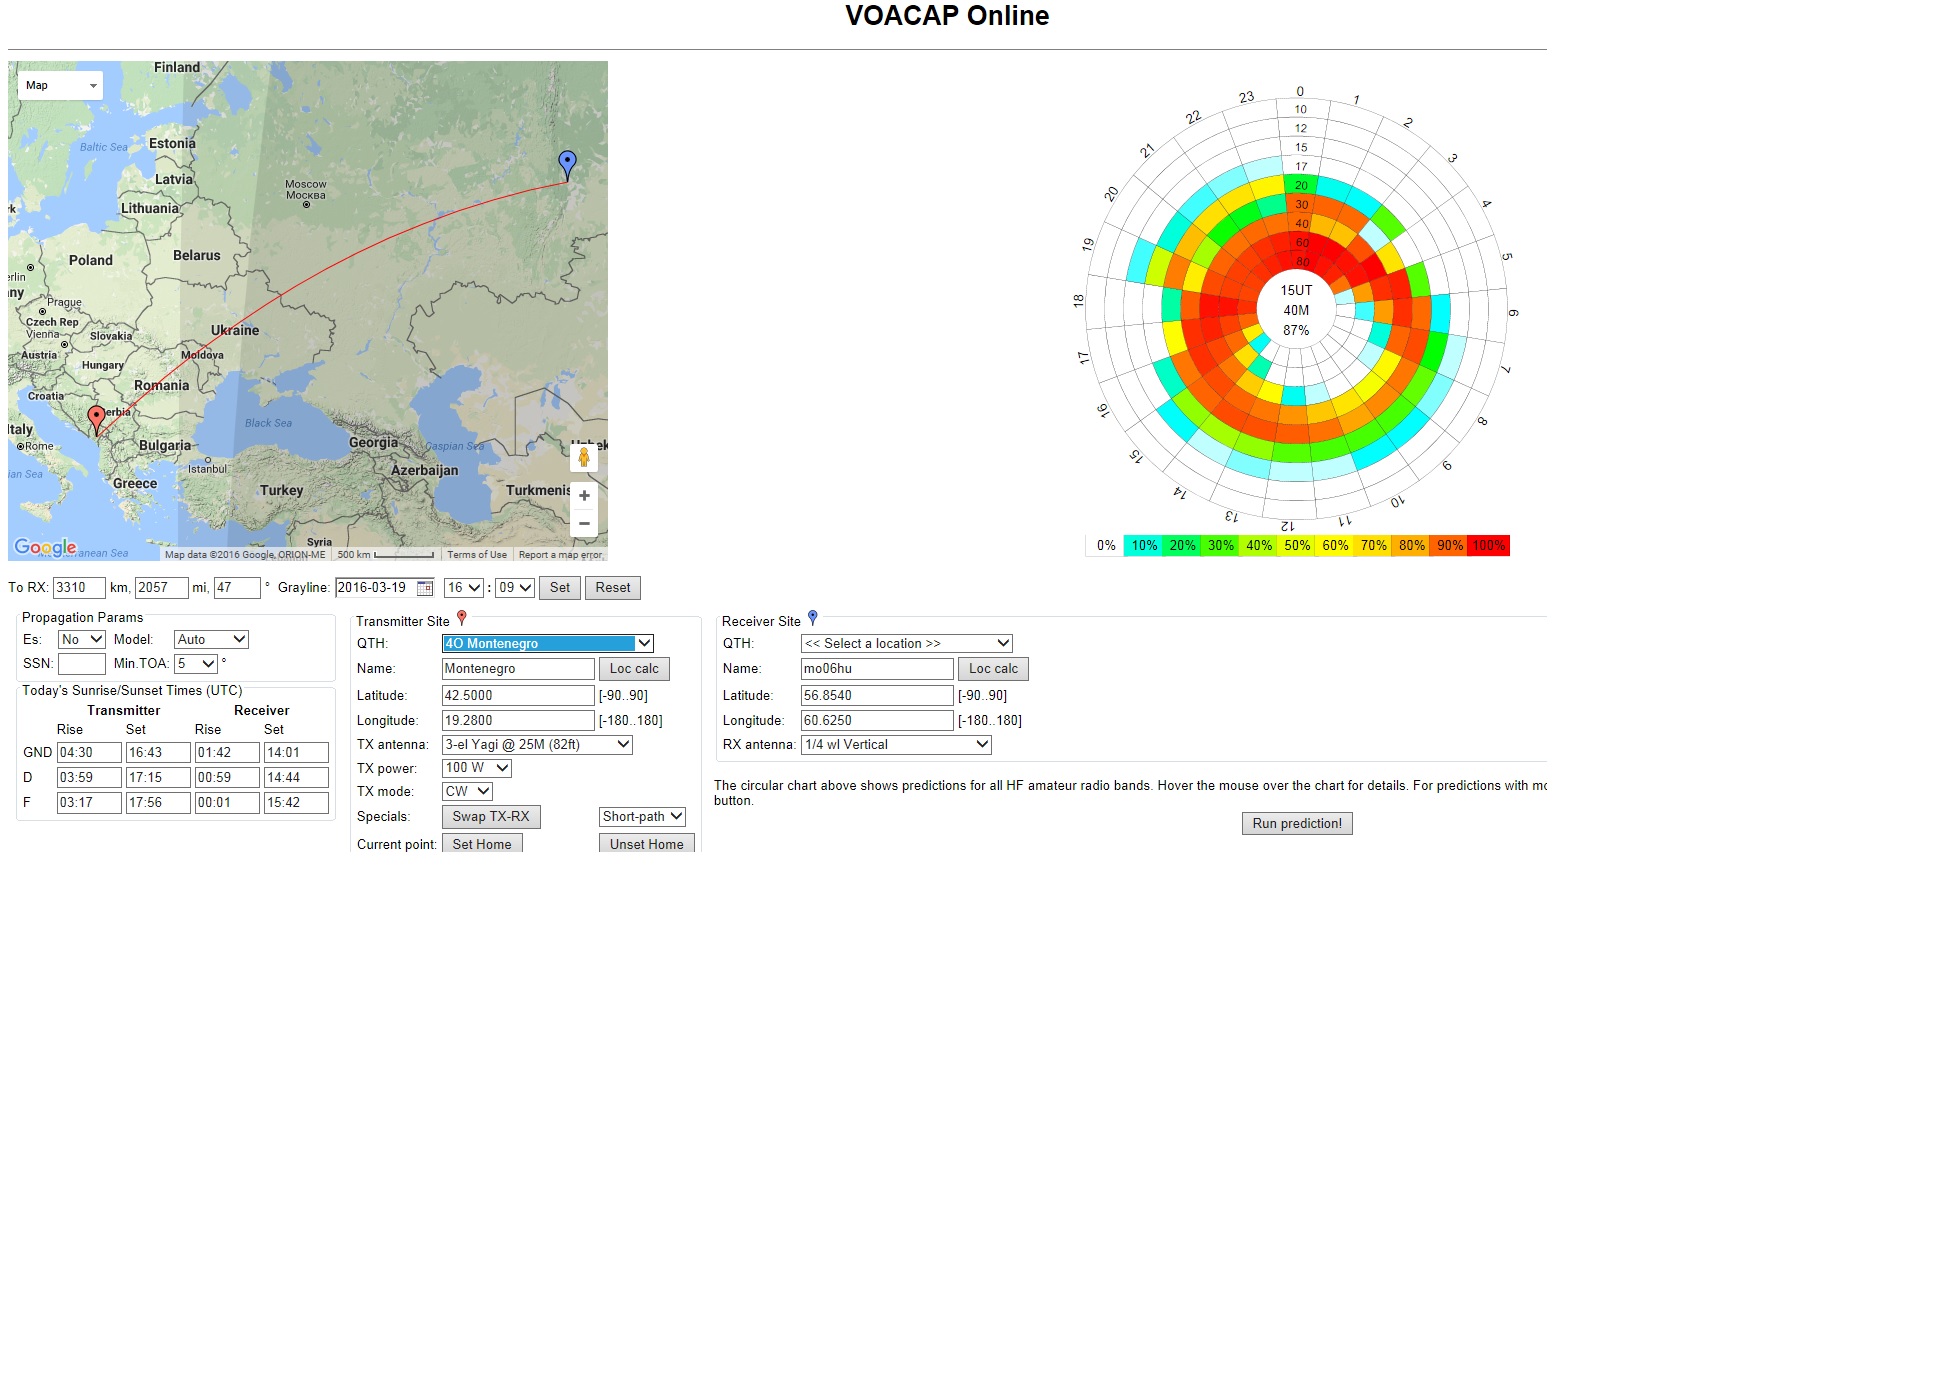The width and height of the screenshot is (1950, 1390).
Task: Expand the Transmitter QTH dropdown
Action: [x=547, y=644]
